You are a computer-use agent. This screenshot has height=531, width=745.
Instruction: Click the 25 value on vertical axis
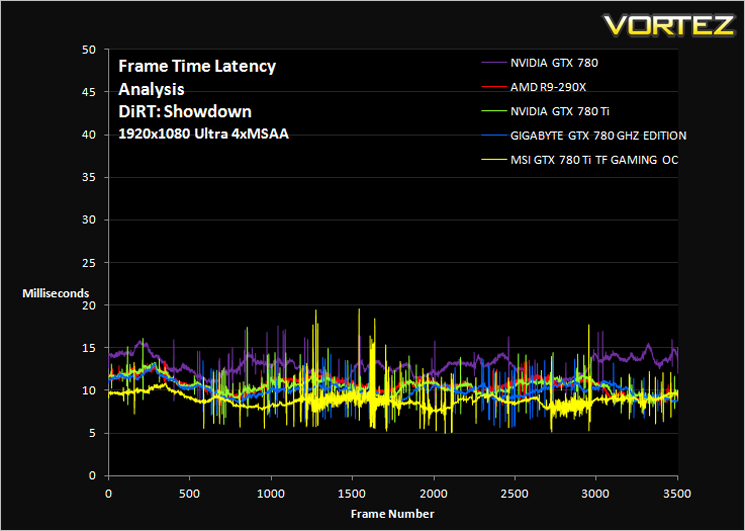pos(90,263)
